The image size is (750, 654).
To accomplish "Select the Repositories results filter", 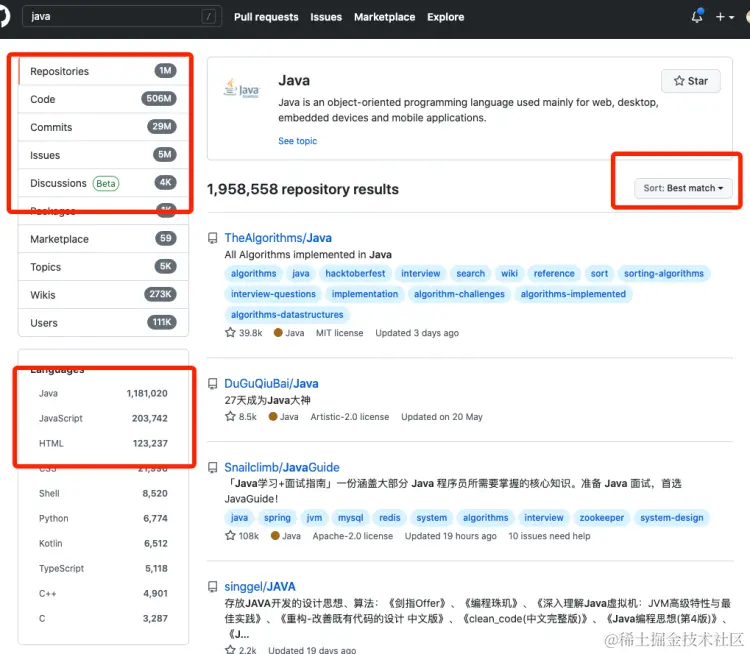I will click(103, 71).
